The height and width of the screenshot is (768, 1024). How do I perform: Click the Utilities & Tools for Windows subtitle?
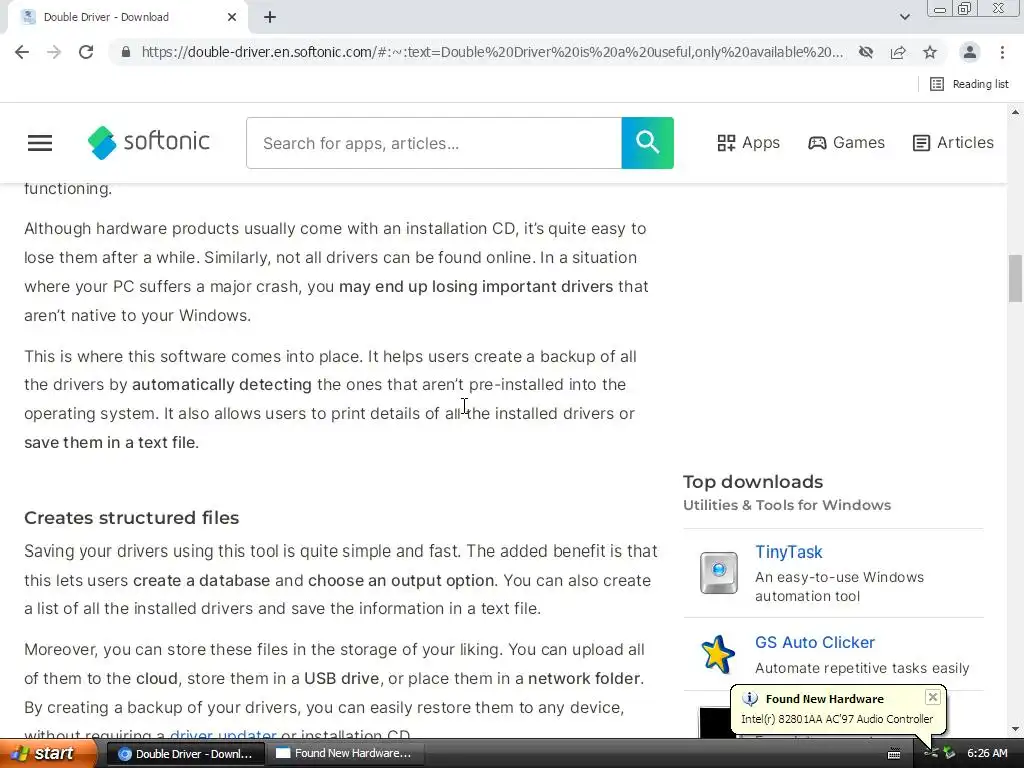(787, 505)
